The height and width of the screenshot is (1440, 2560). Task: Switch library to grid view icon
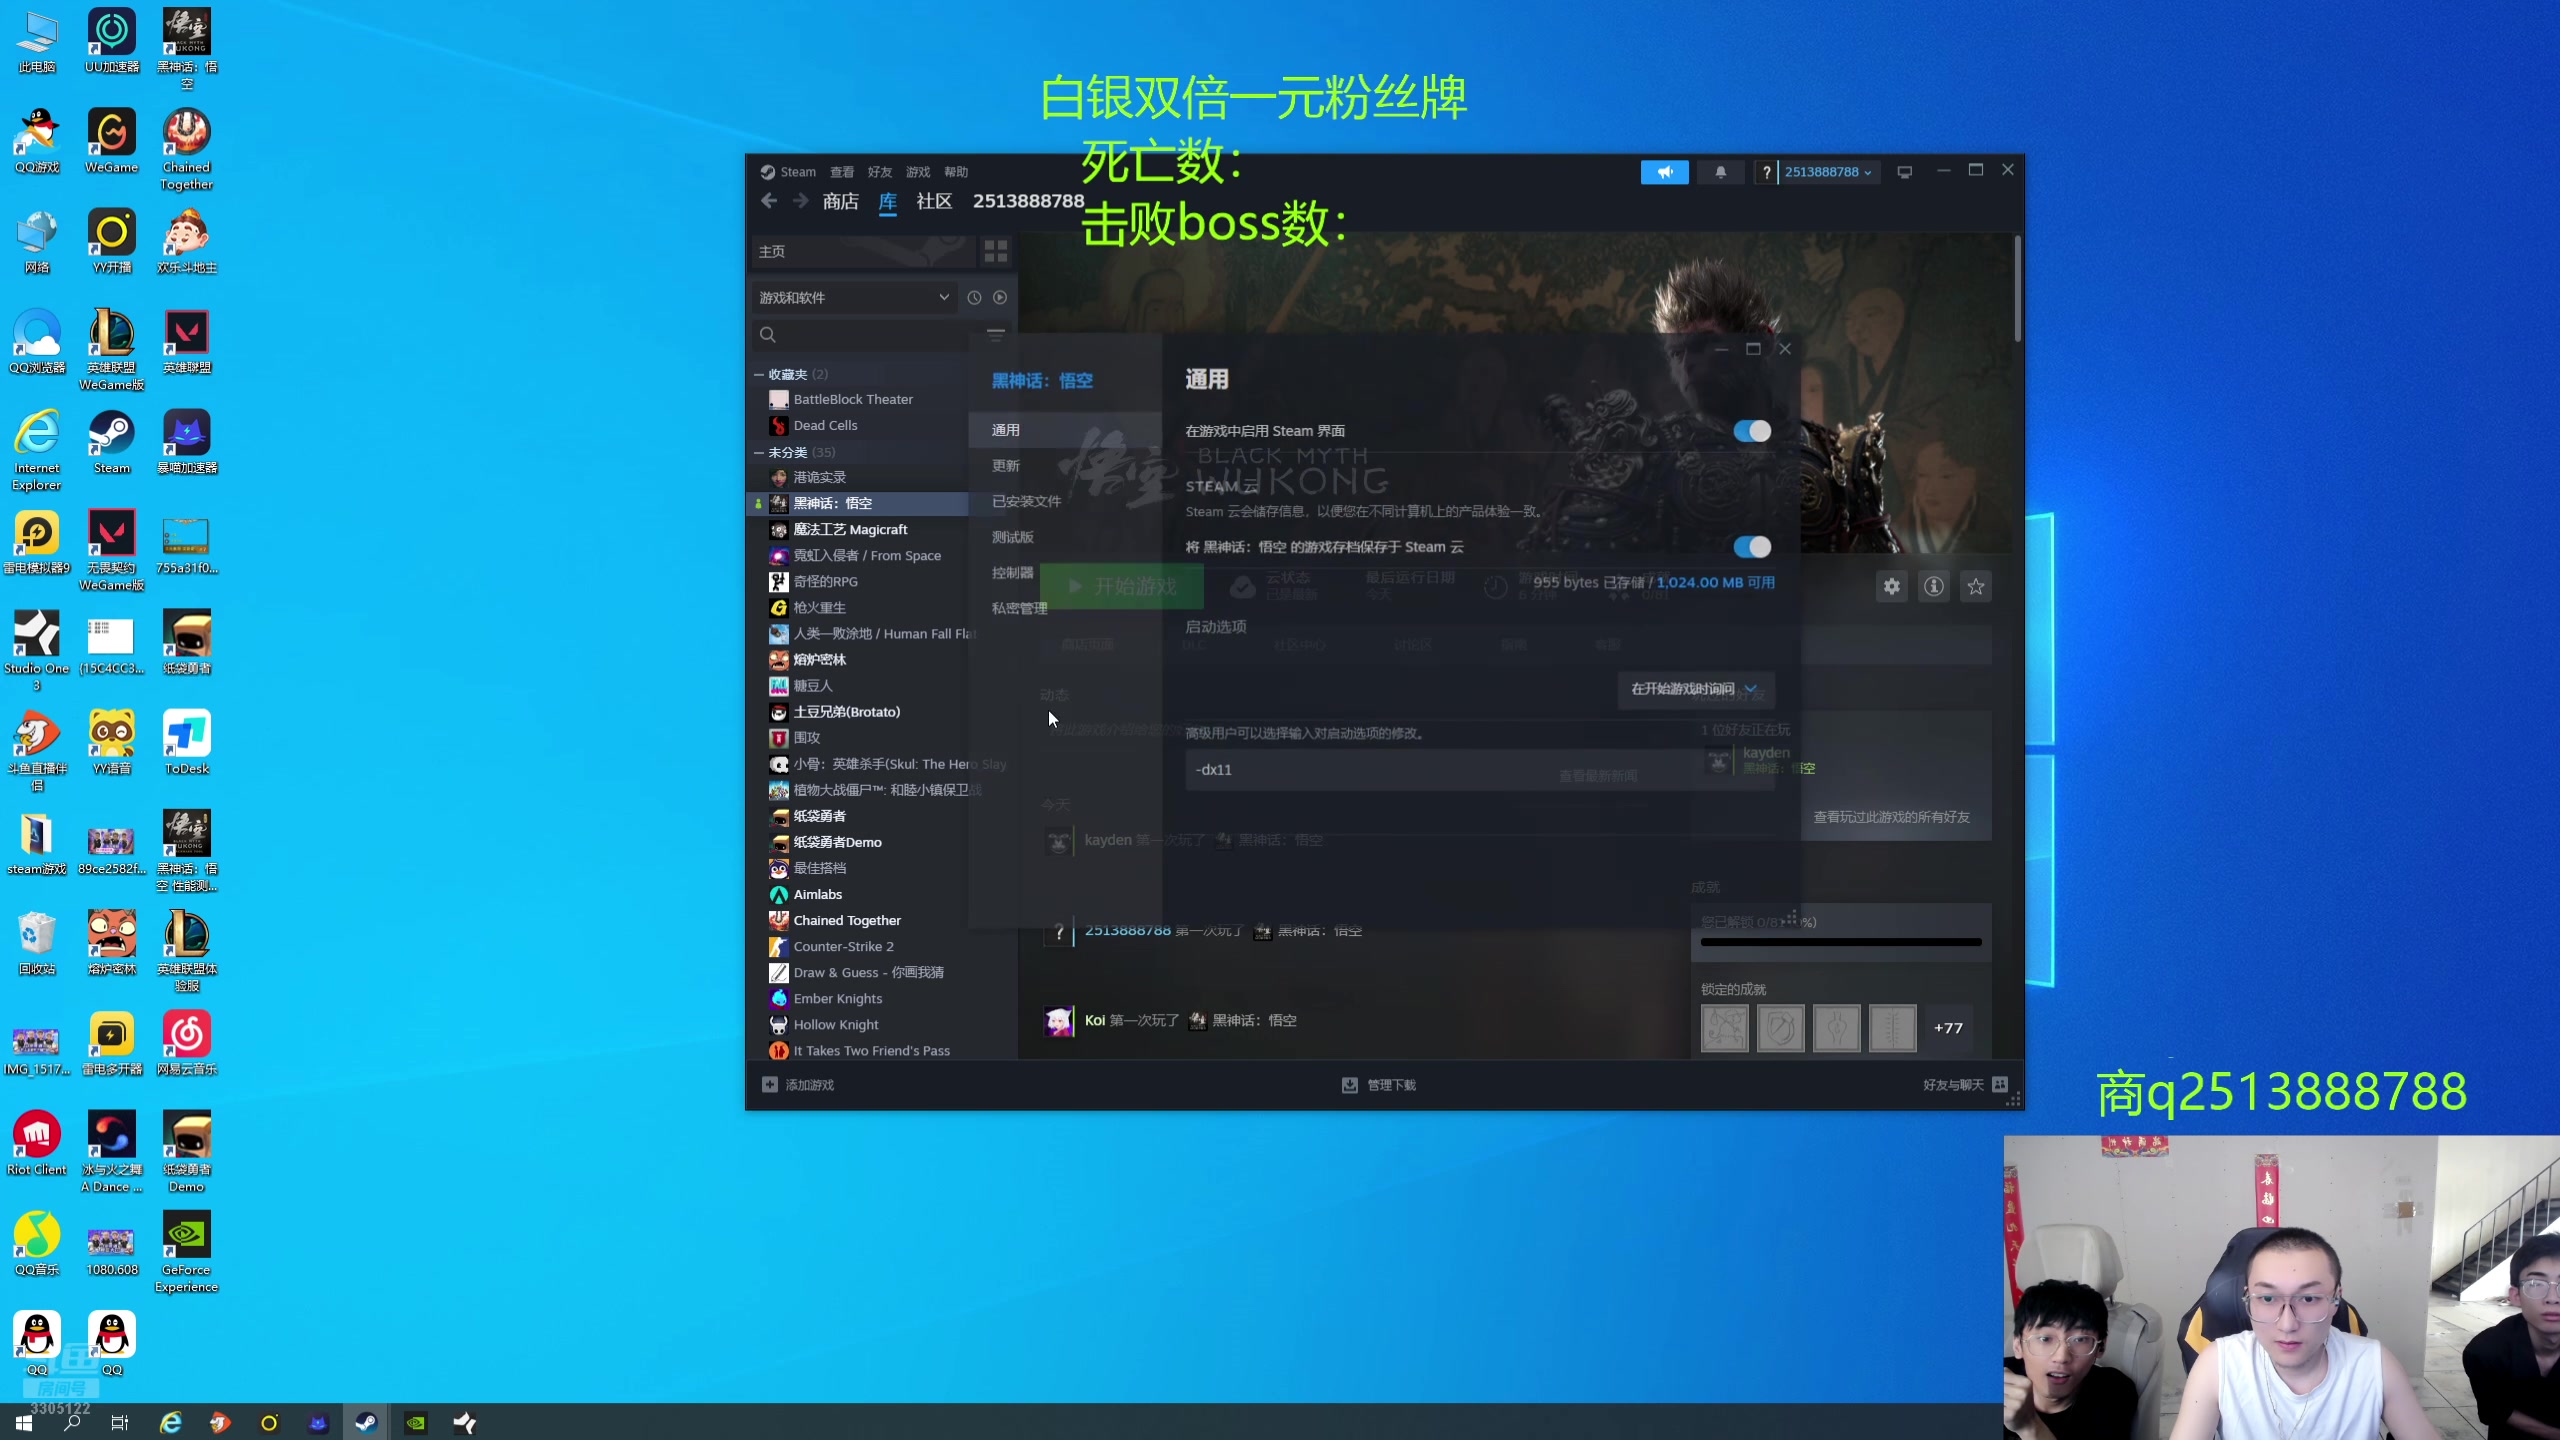995,251
